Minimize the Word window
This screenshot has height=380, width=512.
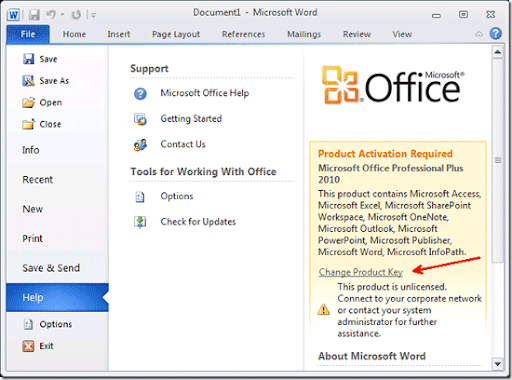tap(436, 15)
